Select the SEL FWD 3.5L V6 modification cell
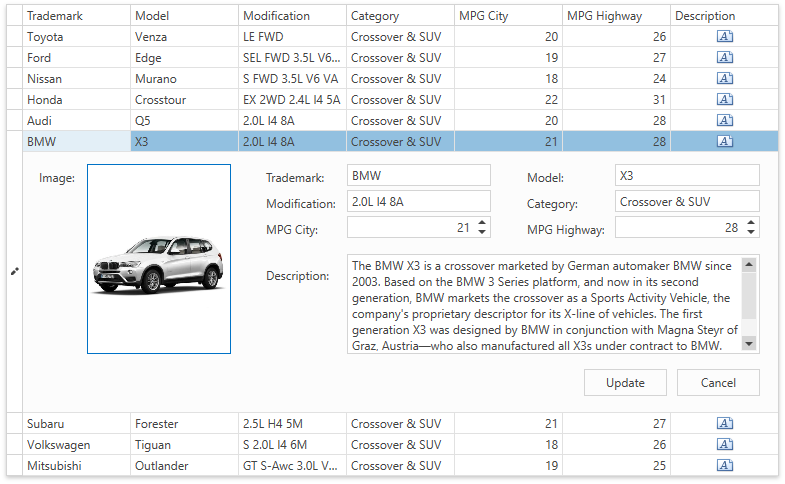Viewport: 785px width, 484px height. (292, 58)
